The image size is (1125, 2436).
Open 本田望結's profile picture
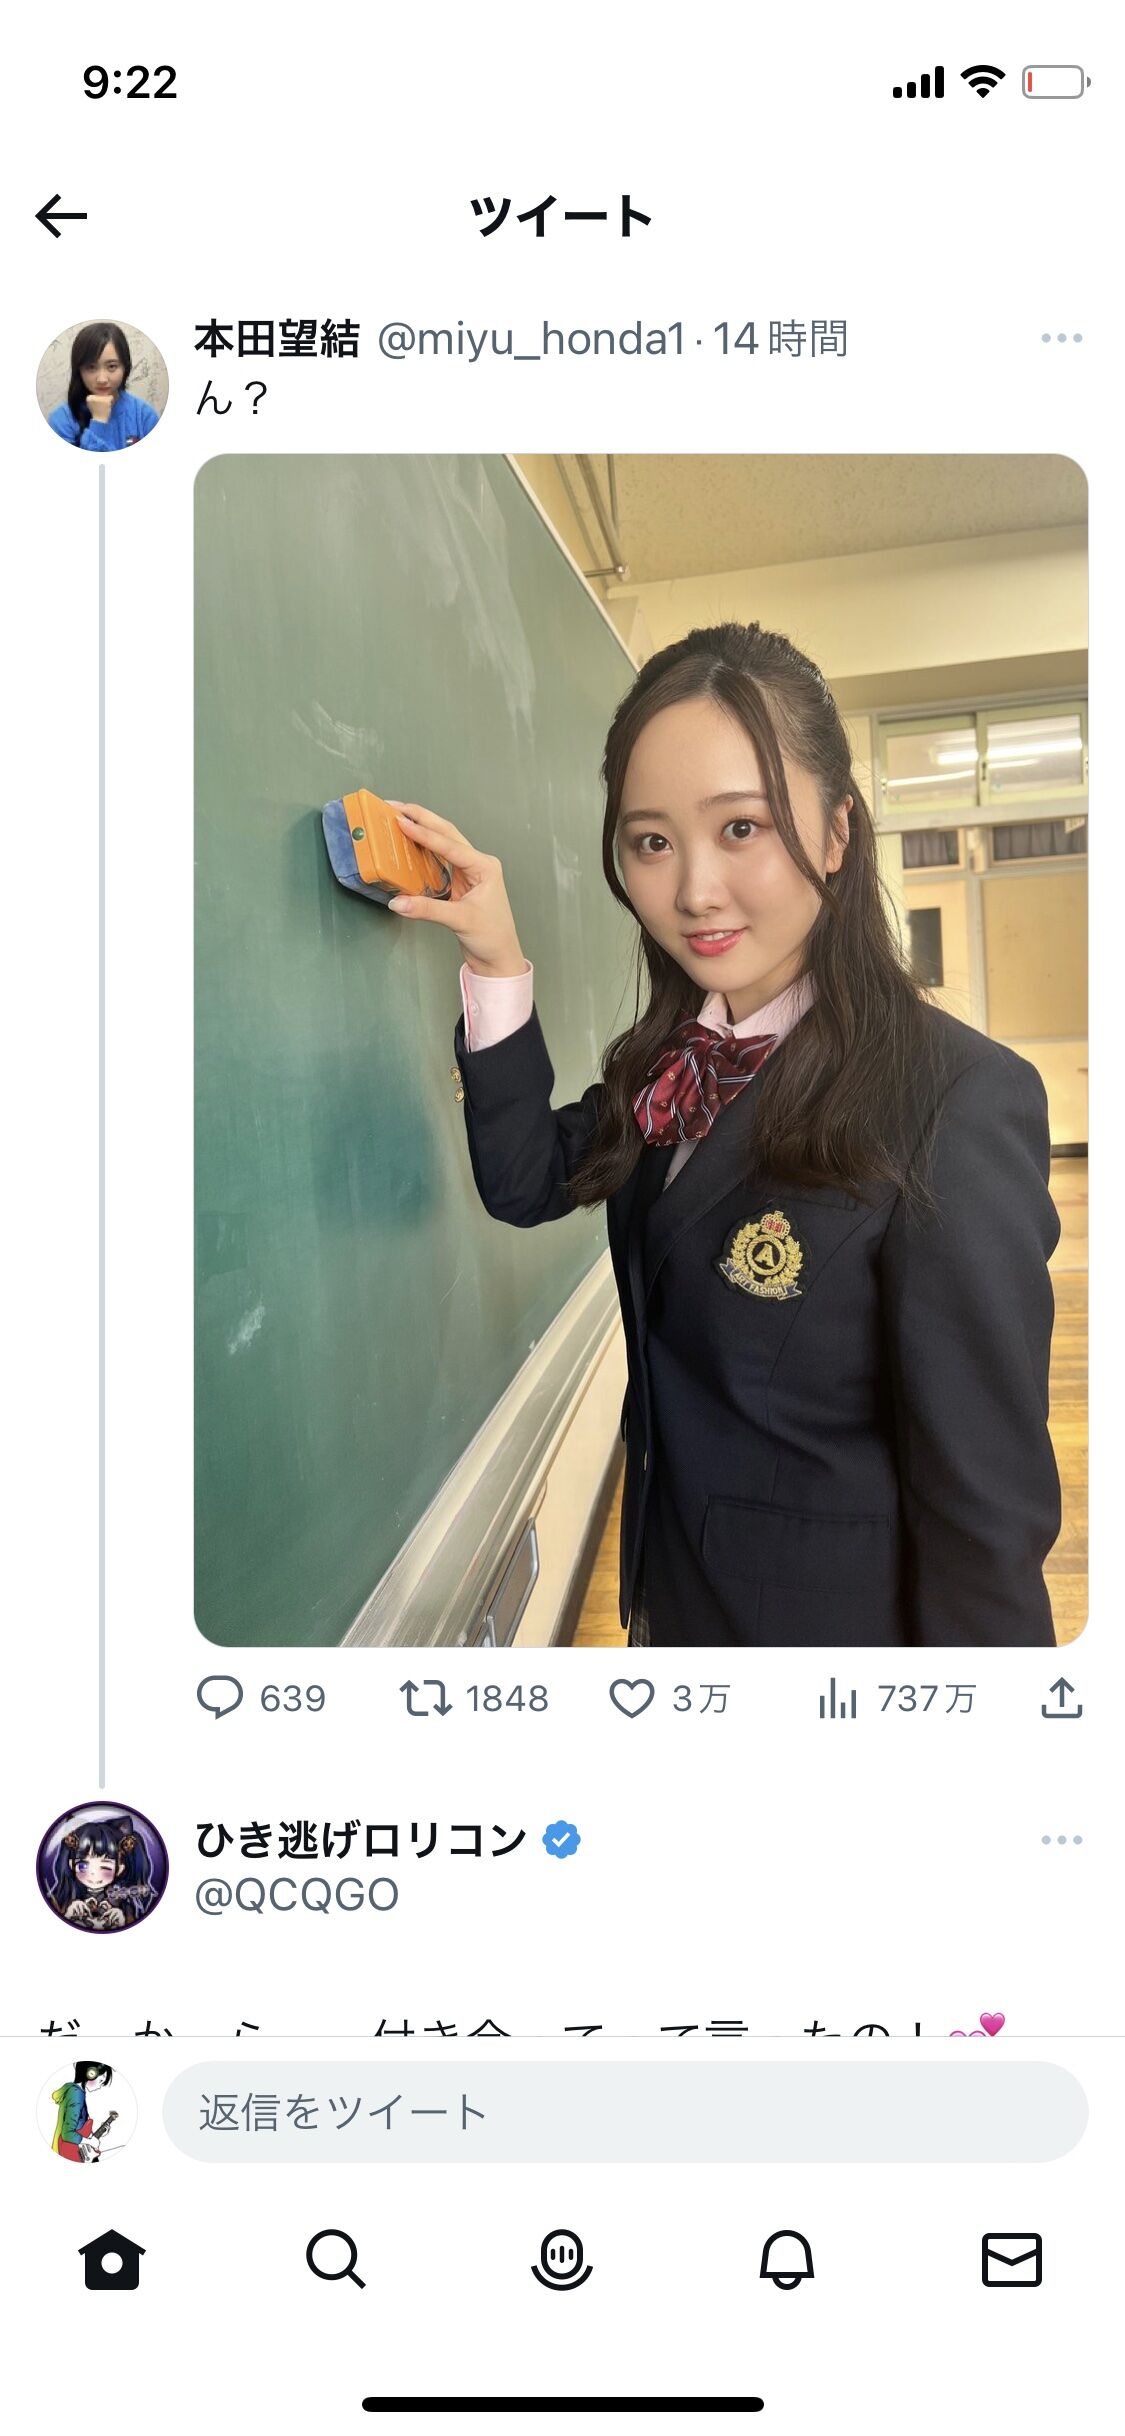tap(102, 385)
